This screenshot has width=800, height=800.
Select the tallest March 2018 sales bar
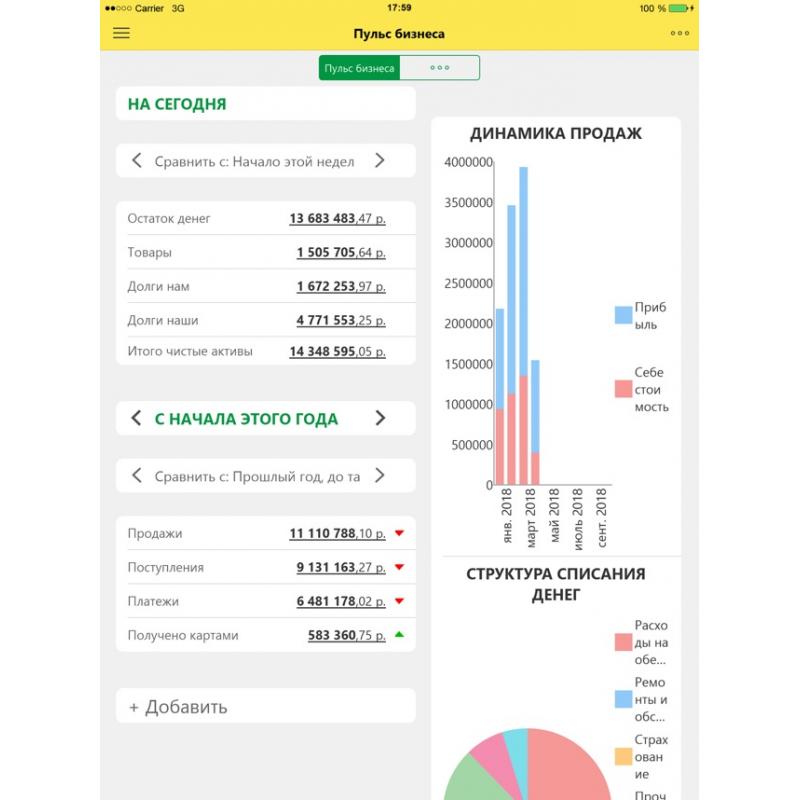pyautogui.click(x=523, y=326)
